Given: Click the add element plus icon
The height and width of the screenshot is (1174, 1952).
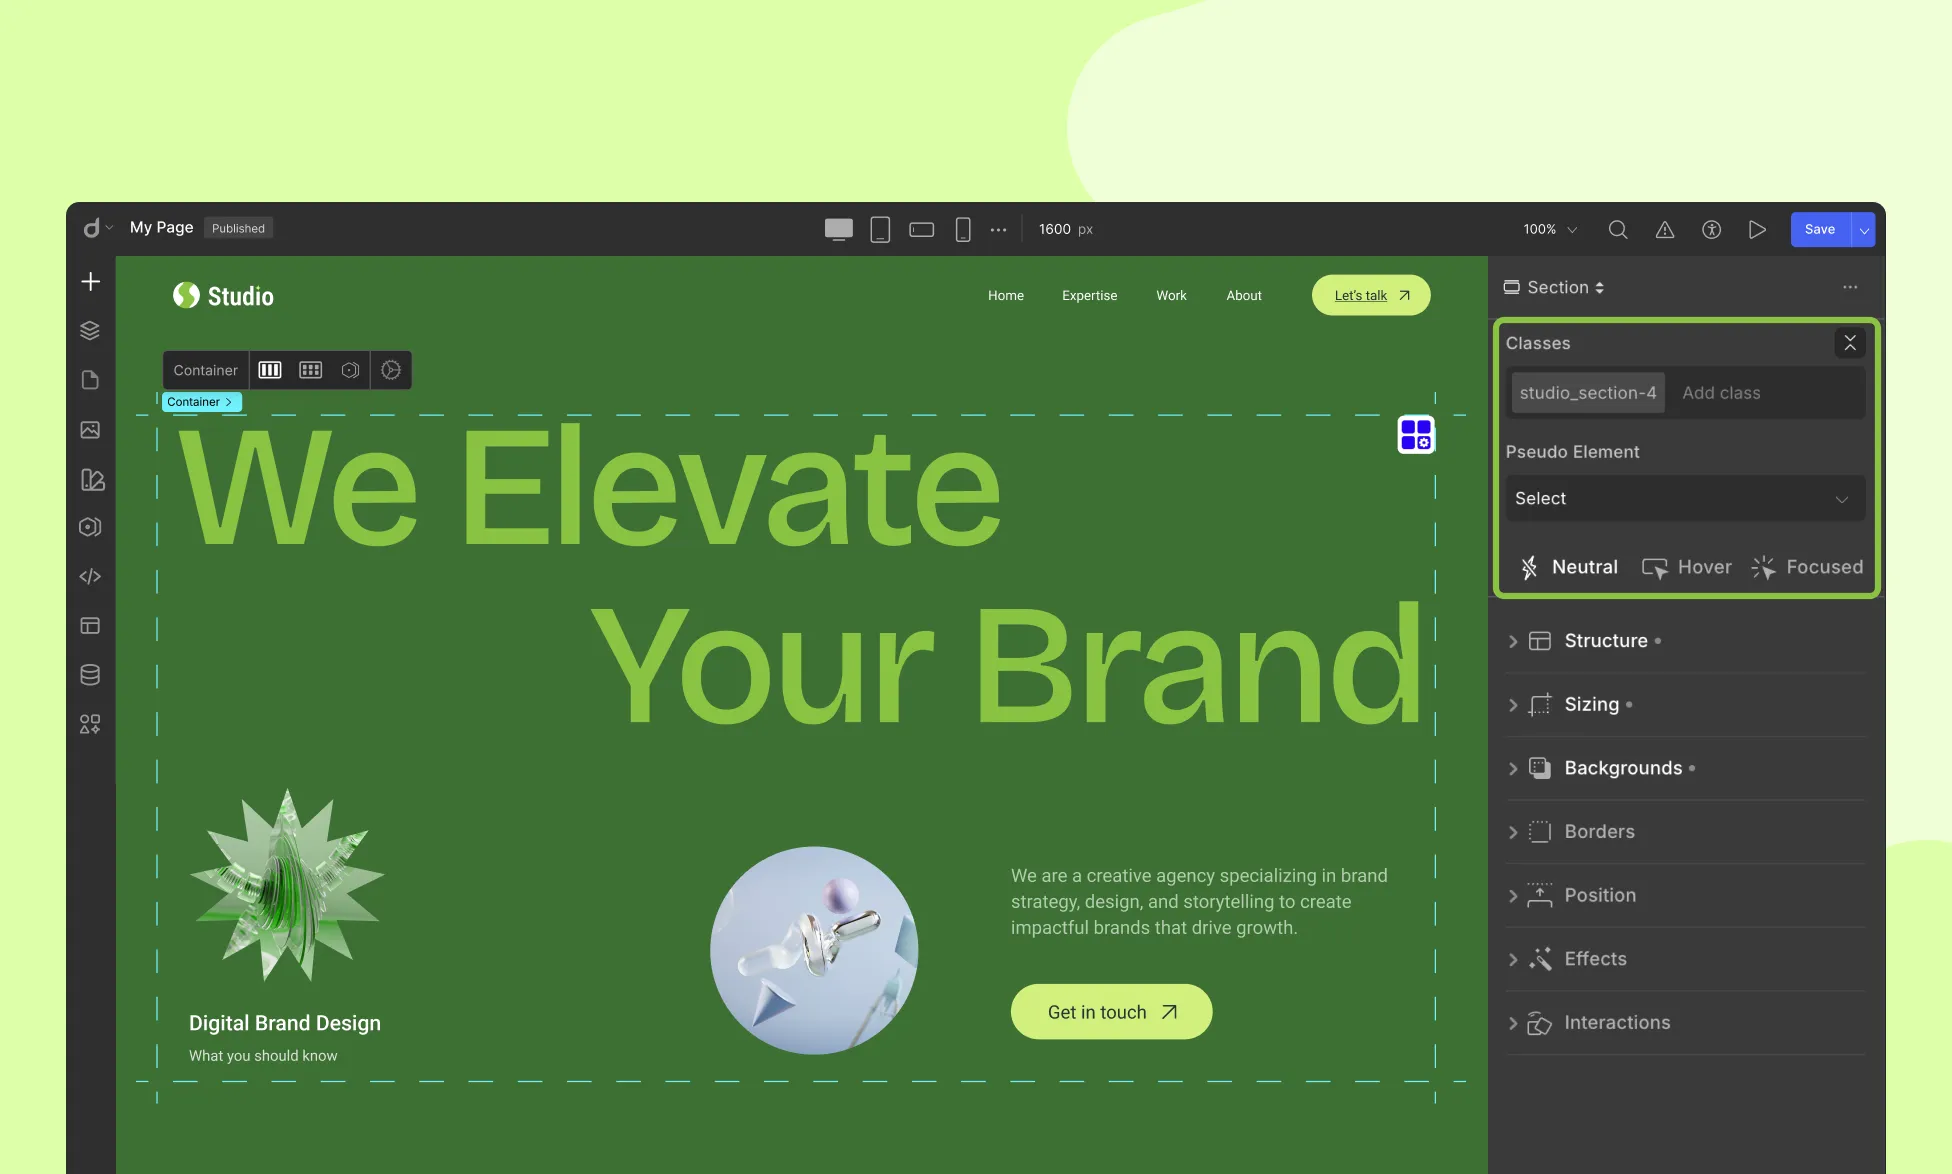Looking at the screenshot, I should [90, 281].
